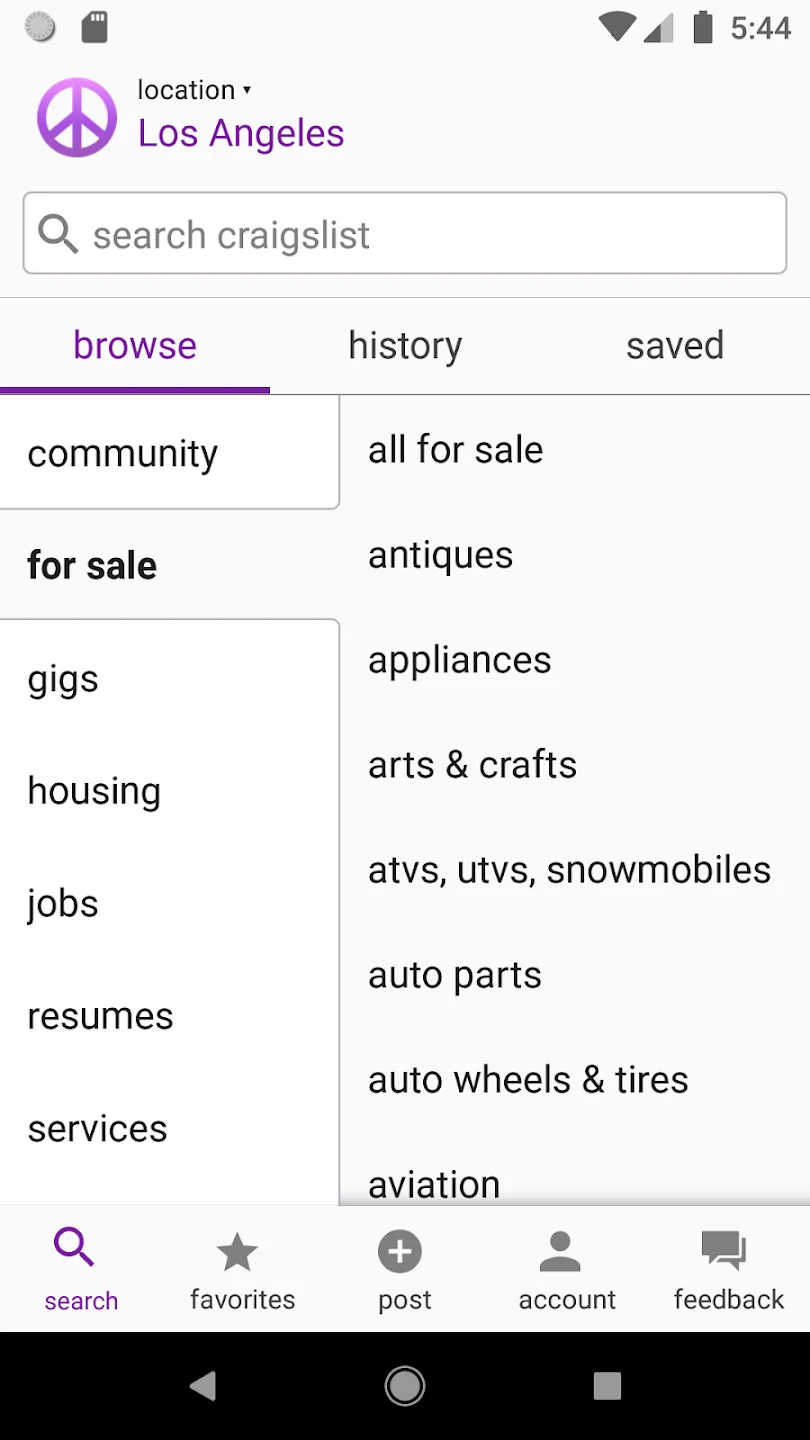Open the antiques listing link
The width and height of the screenshot is (810, 1440).
tap(440, 555)
